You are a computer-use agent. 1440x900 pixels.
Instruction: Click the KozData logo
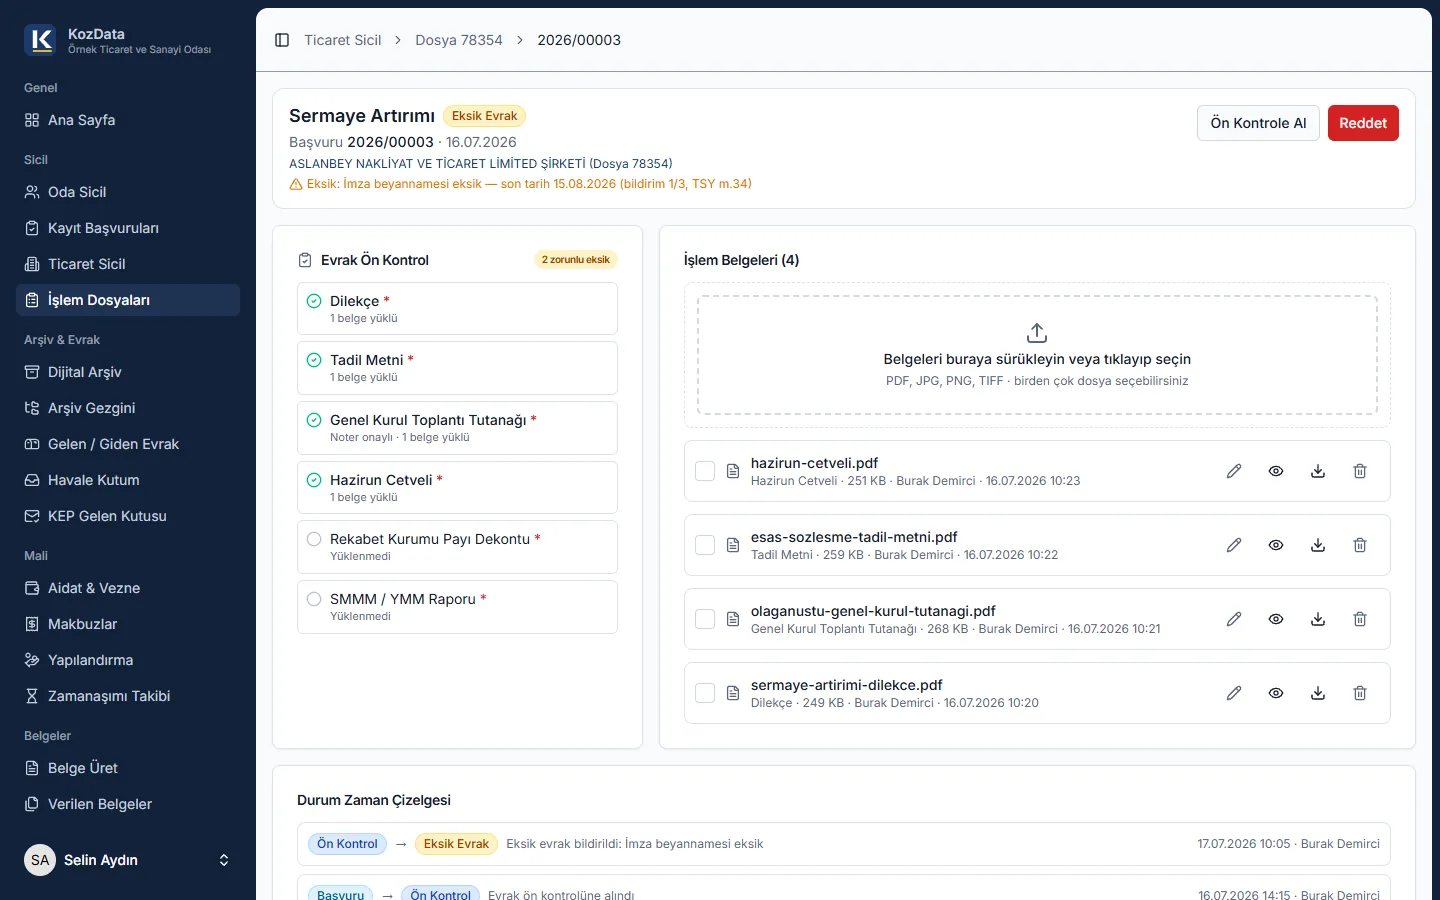[x=40, y=40]
